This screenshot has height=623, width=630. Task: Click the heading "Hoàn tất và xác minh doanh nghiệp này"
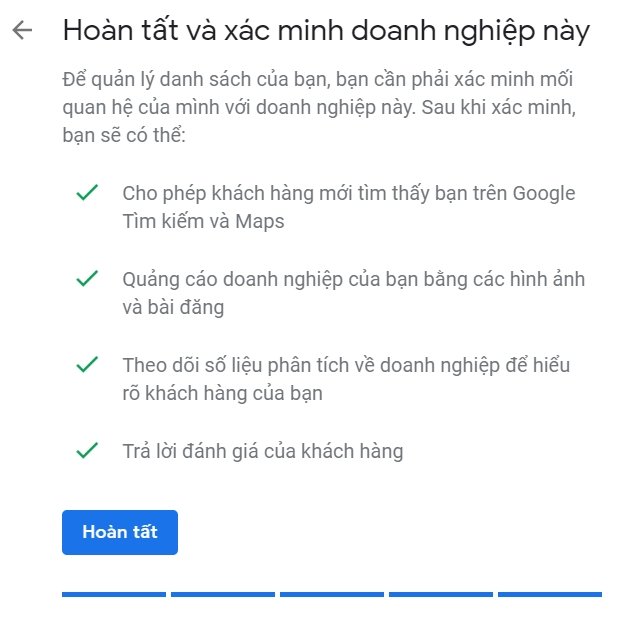coord(326,30)
